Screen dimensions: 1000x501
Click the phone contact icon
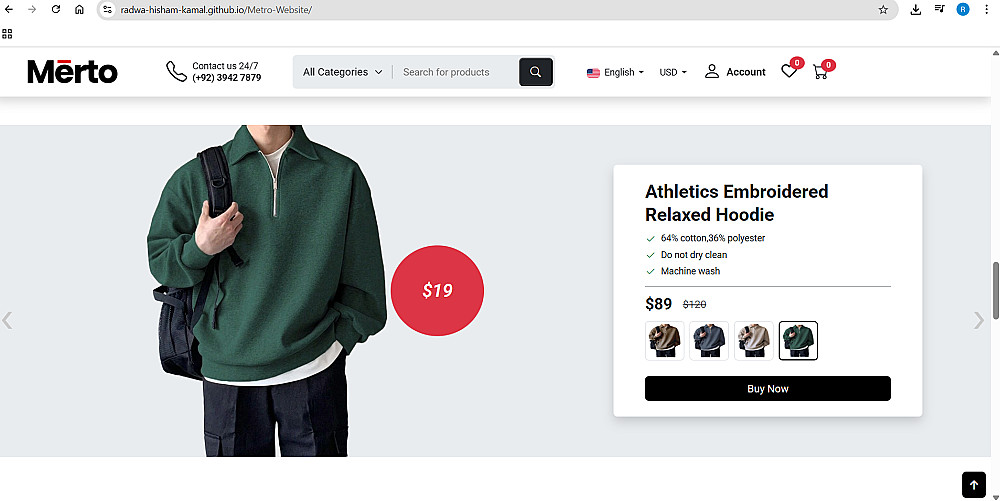pos(176,72)
